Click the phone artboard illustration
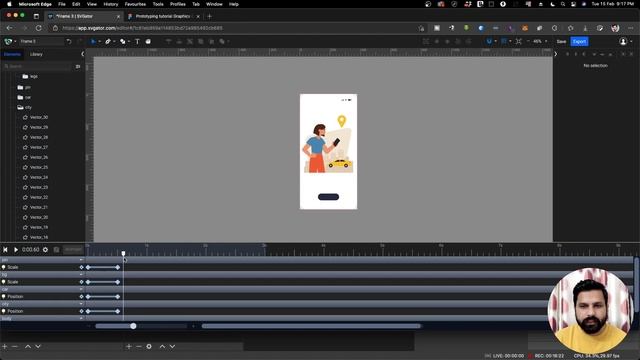Screen dimensions: 640x360 [x=329, y=151]
